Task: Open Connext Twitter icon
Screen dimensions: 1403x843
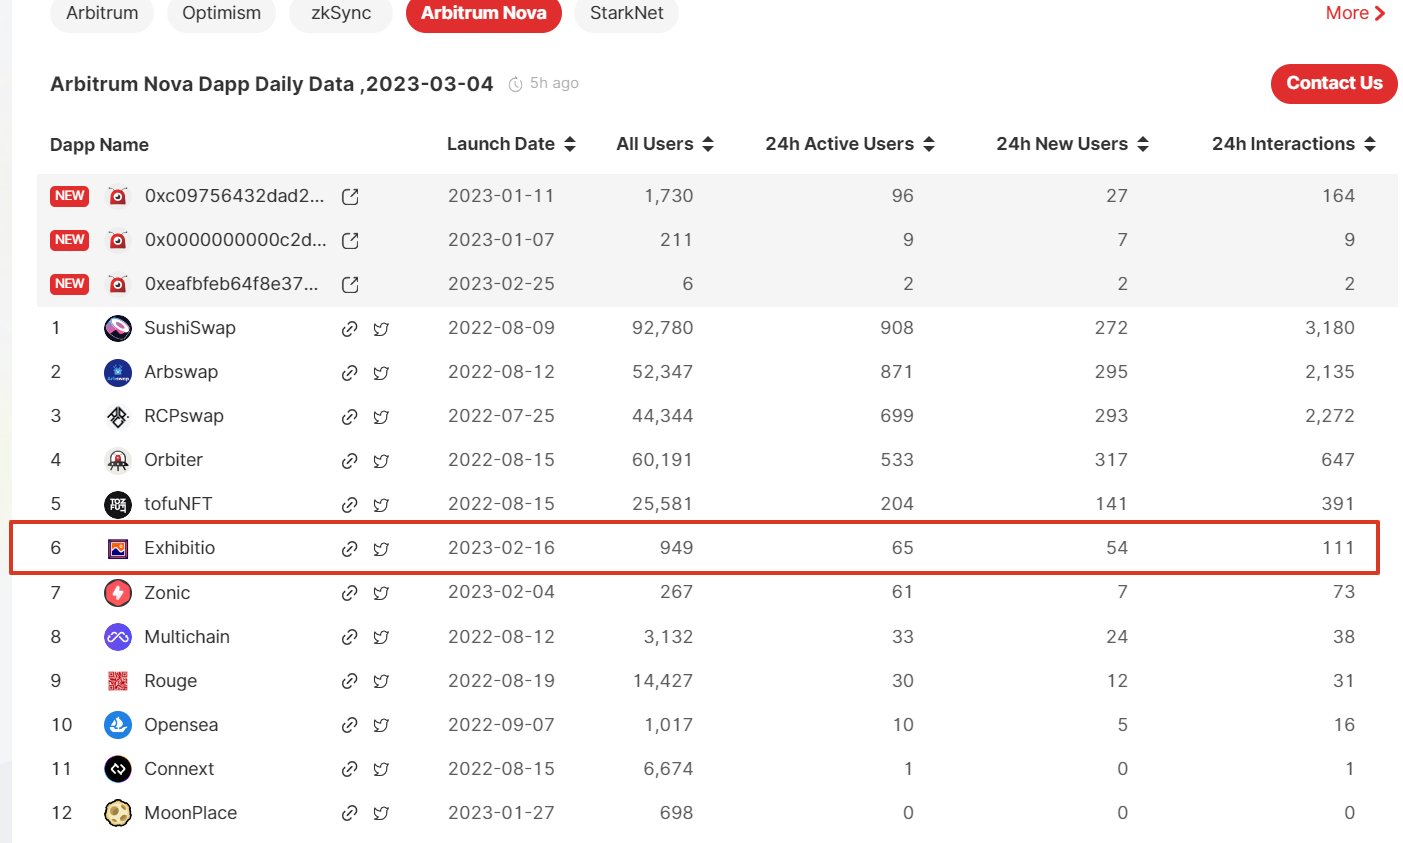Action: [381, 769]
